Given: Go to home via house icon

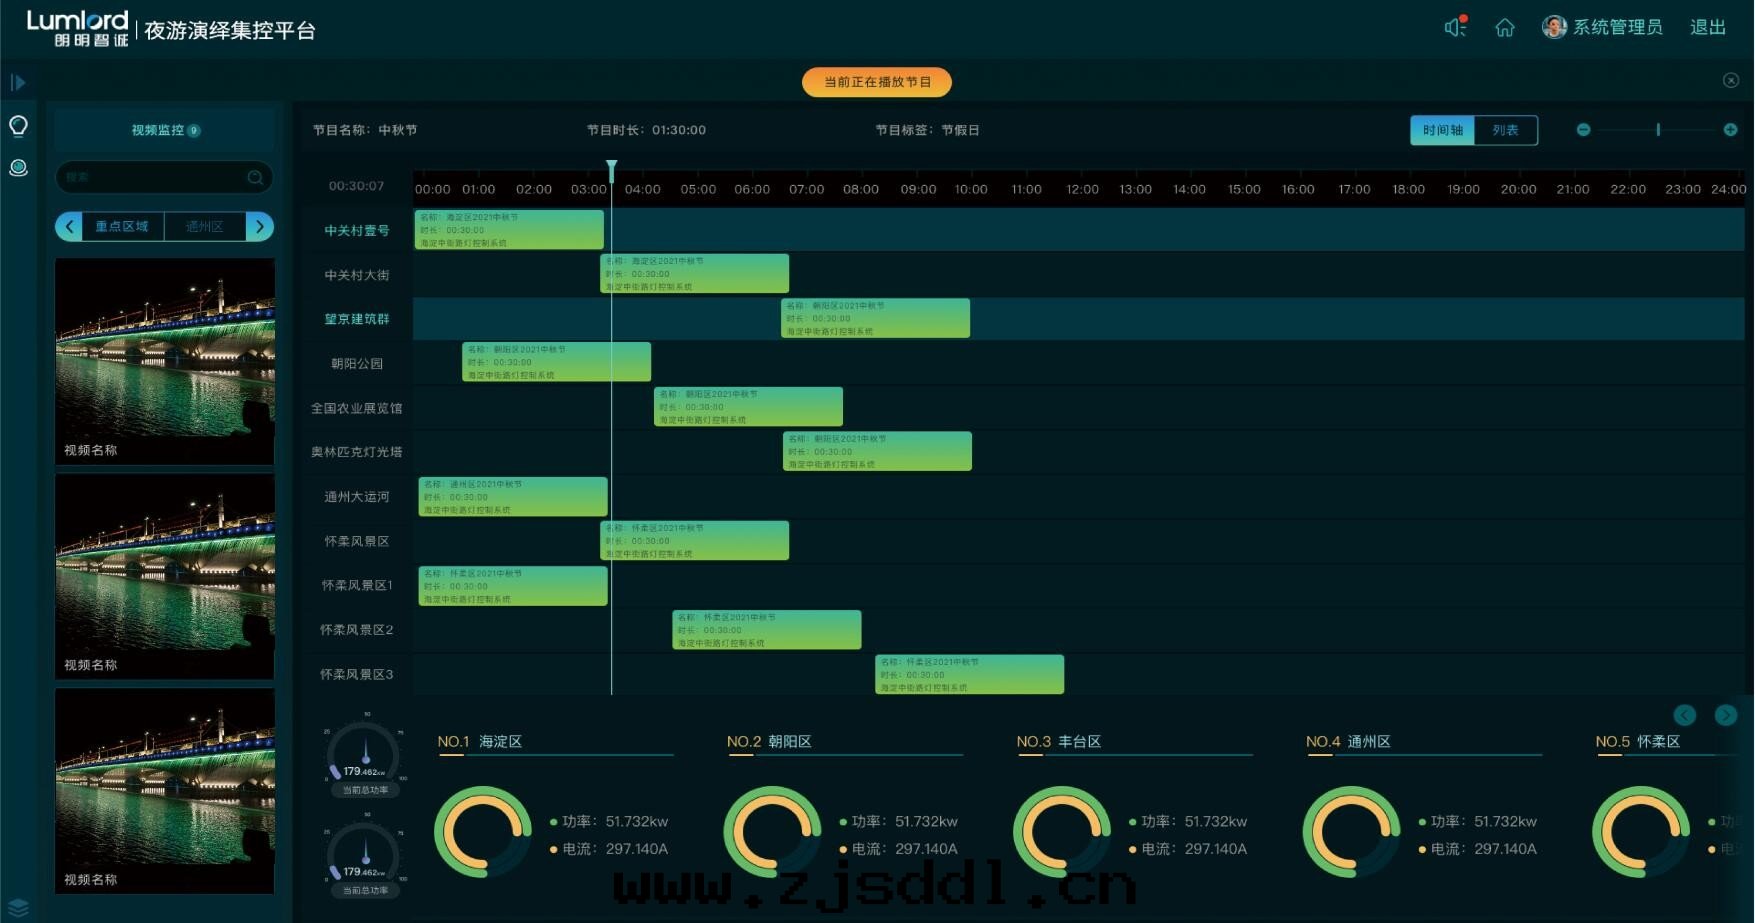Looking at the screenshot, I should pos(1505,28).
